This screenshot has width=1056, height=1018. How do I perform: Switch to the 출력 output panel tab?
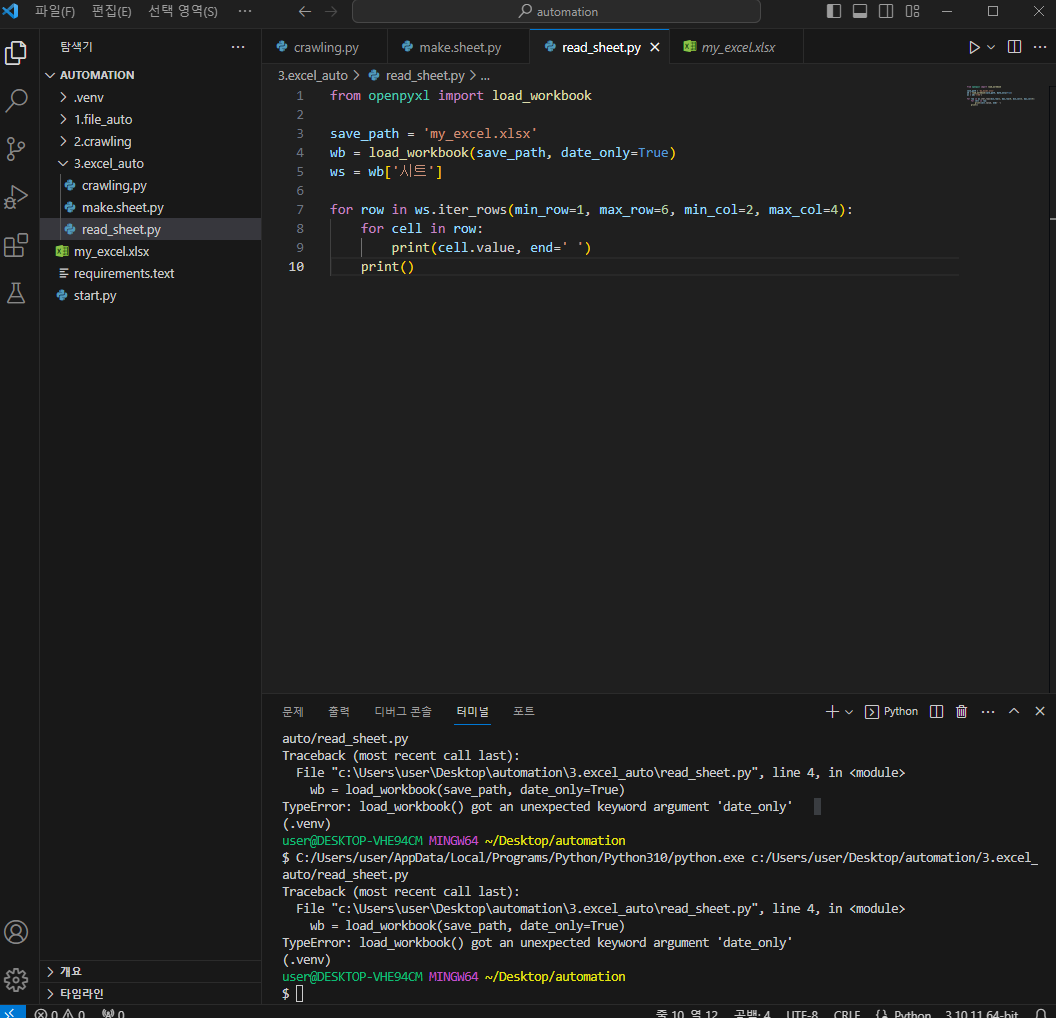[x=339, y=712]
